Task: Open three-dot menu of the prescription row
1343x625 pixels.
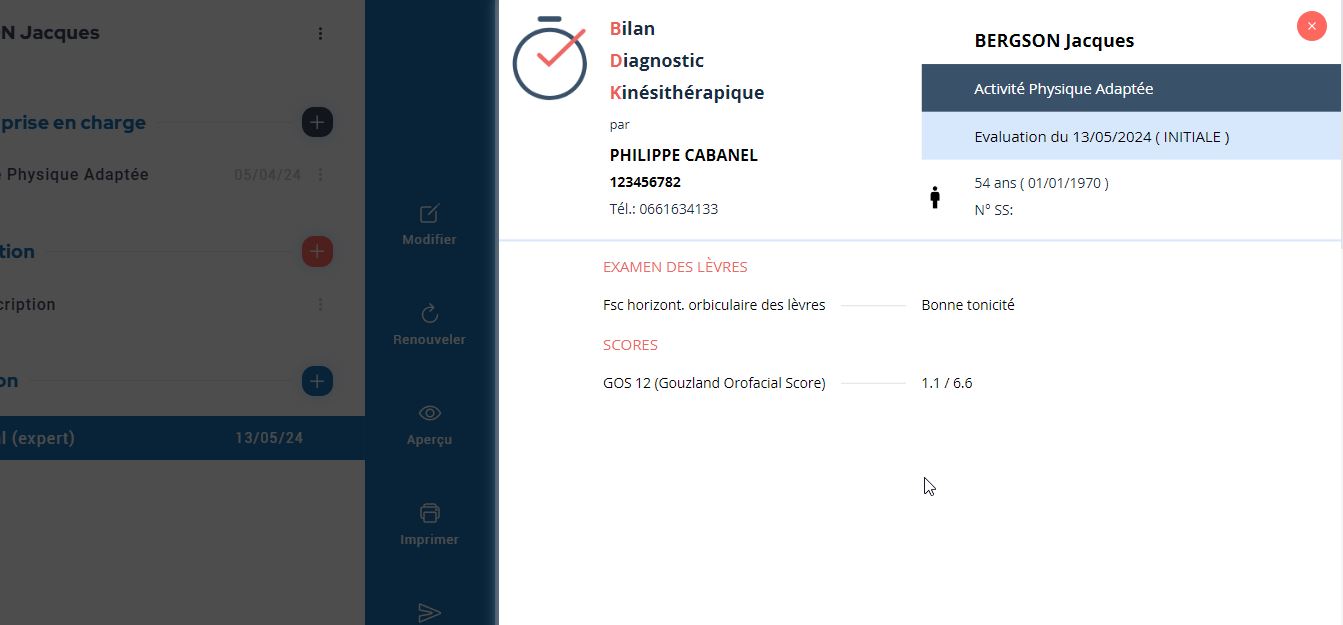Action: (320, 304)
